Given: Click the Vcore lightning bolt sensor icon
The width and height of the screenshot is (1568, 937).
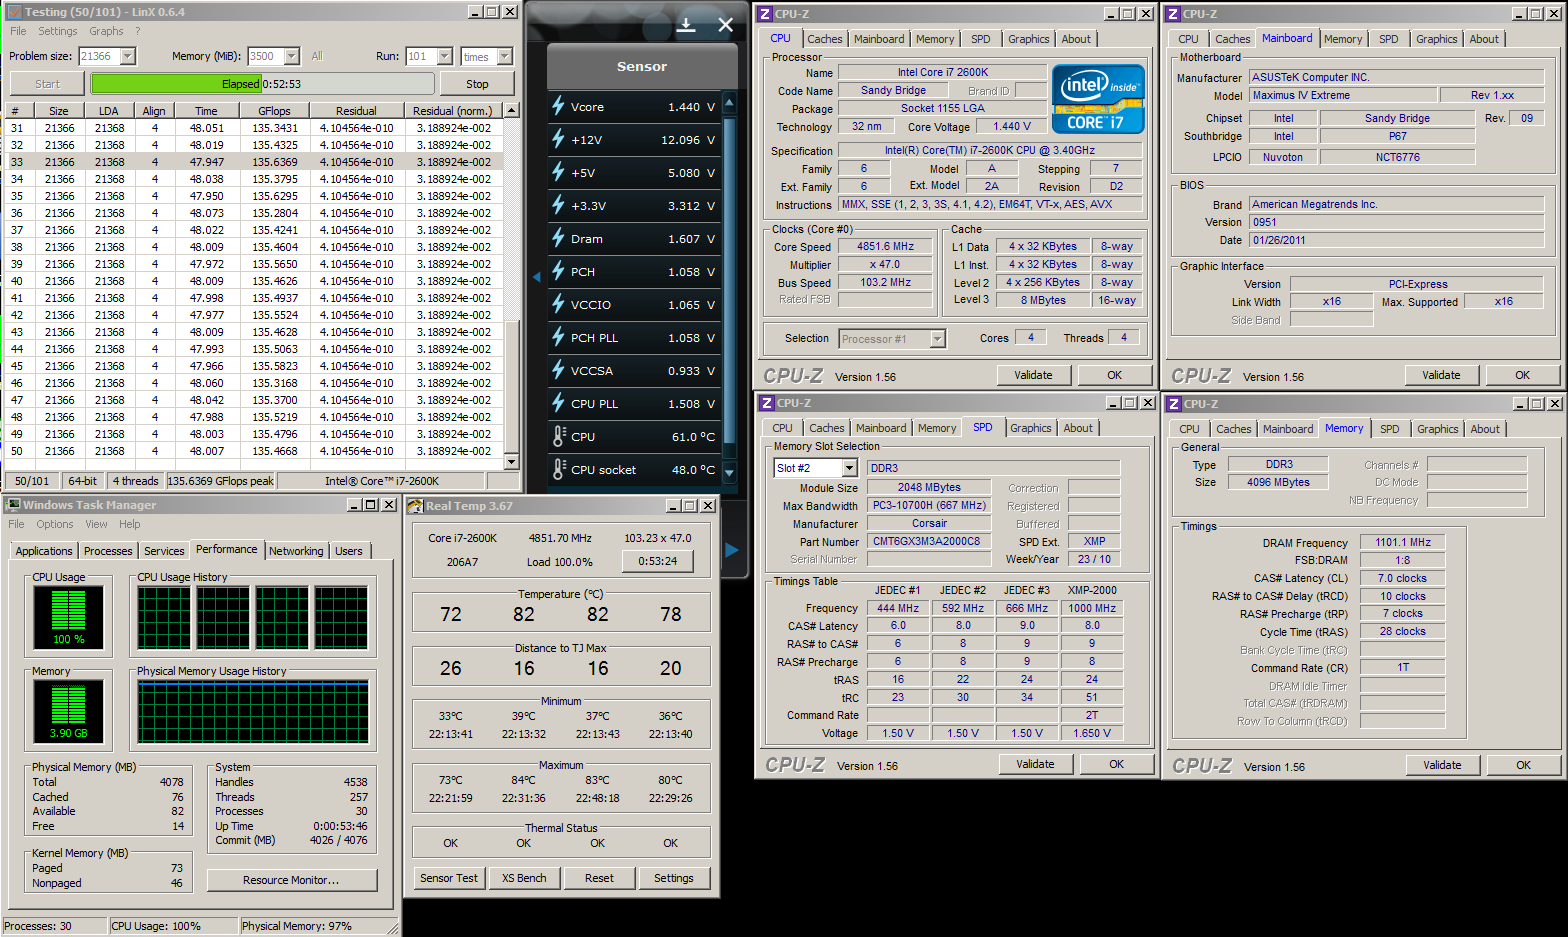Looking at the screenshot, I should (x=558, y=106).
